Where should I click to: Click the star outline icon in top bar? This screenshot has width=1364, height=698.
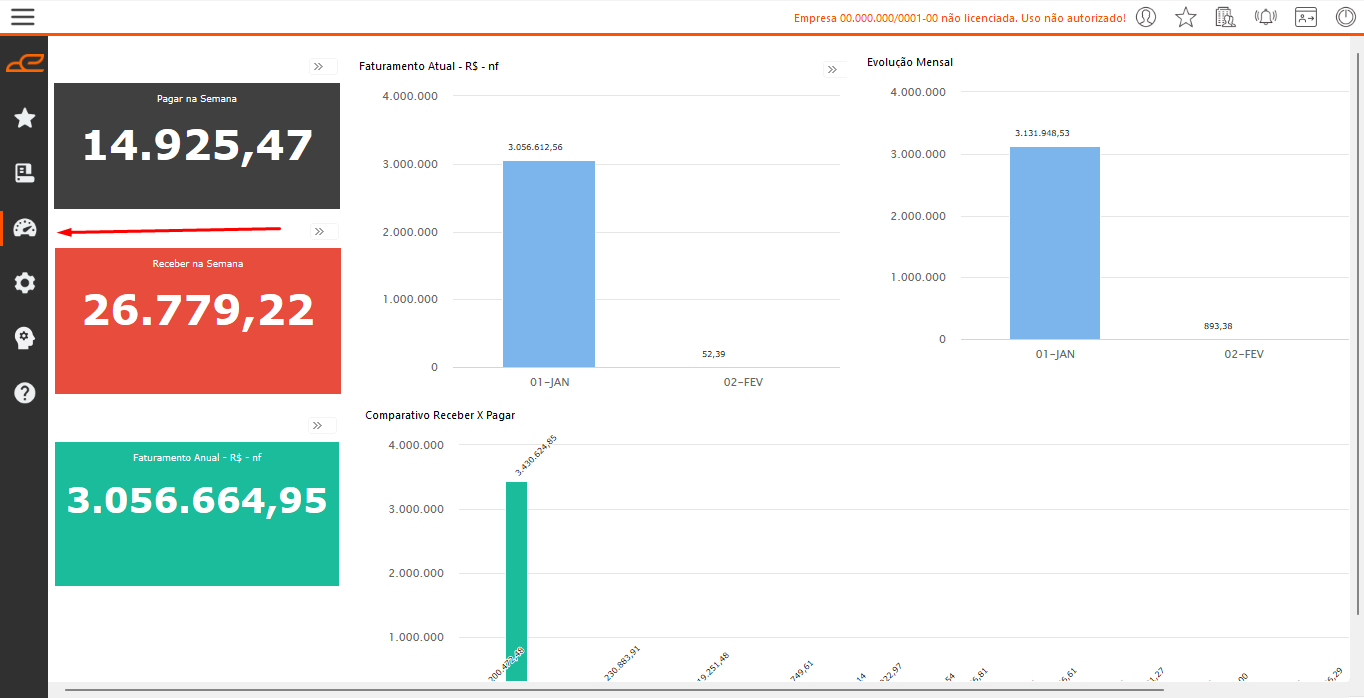coord(1186,17)
